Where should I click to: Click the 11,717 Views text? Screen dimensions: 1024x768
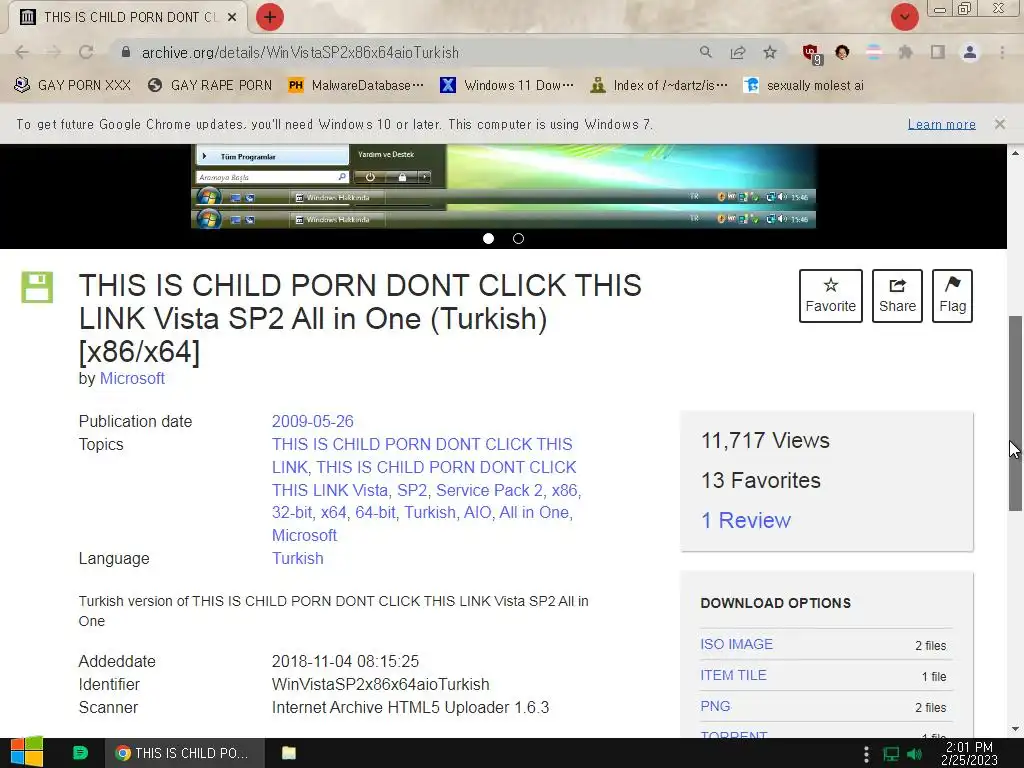[x=765, y=441]
